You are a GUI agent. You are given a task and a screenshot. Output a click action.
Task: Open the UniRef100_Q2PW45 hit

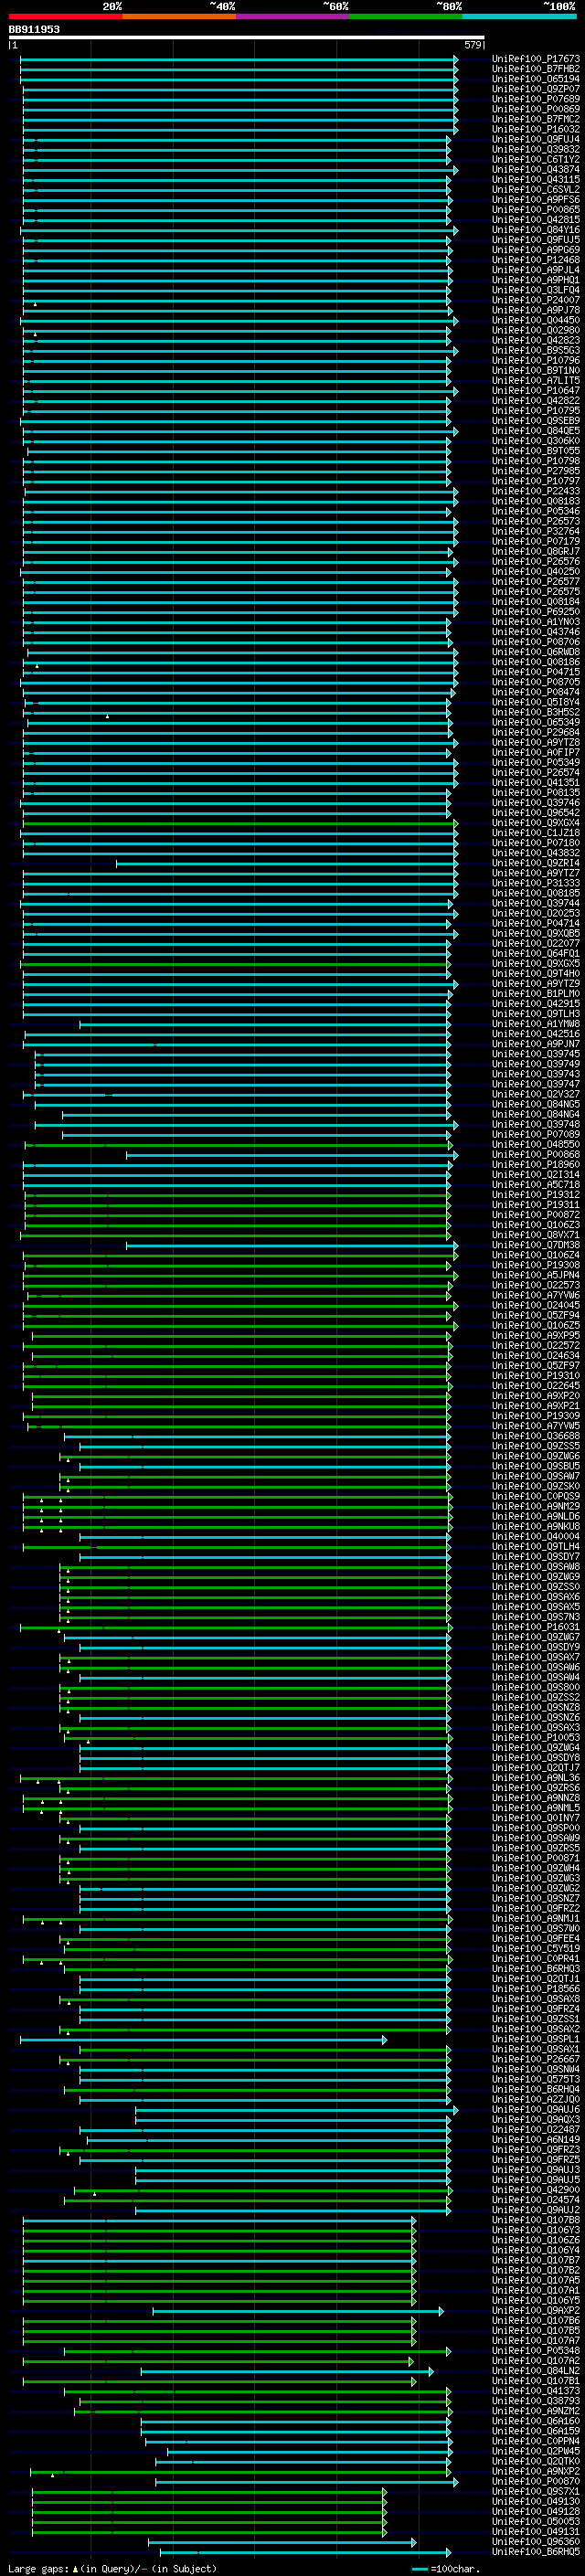535,2451
